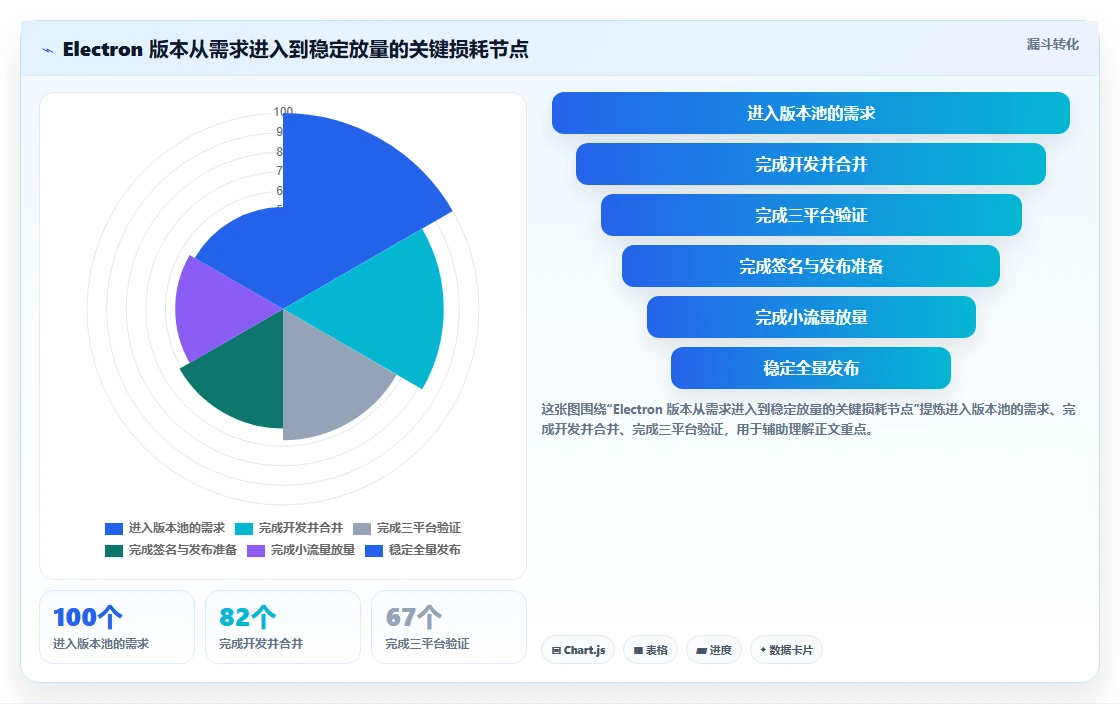Click the 进入版本池的需求 funnel bar
Viewport: 1120px width, 704px height.
tap(811, 113)
